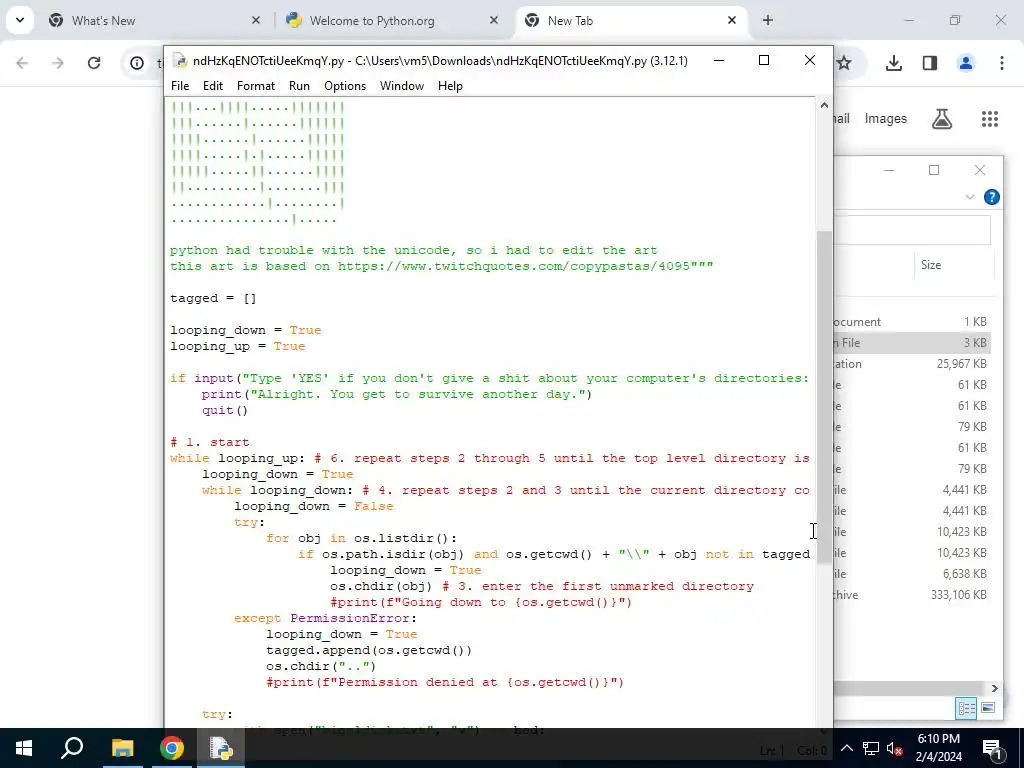Click the '# 1. start' comment line

pos(210,442)
